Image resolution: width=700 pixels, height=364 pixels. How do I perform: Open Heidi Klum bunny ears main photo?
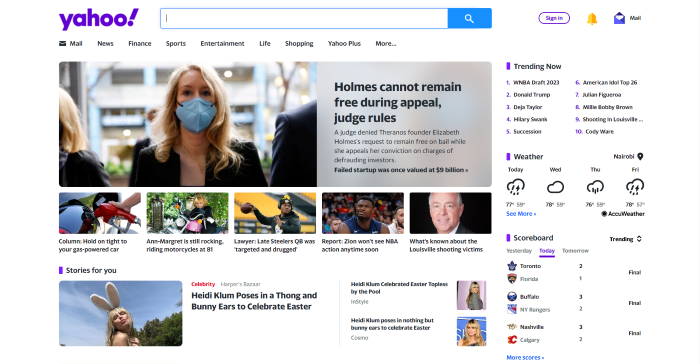(121, 313)
